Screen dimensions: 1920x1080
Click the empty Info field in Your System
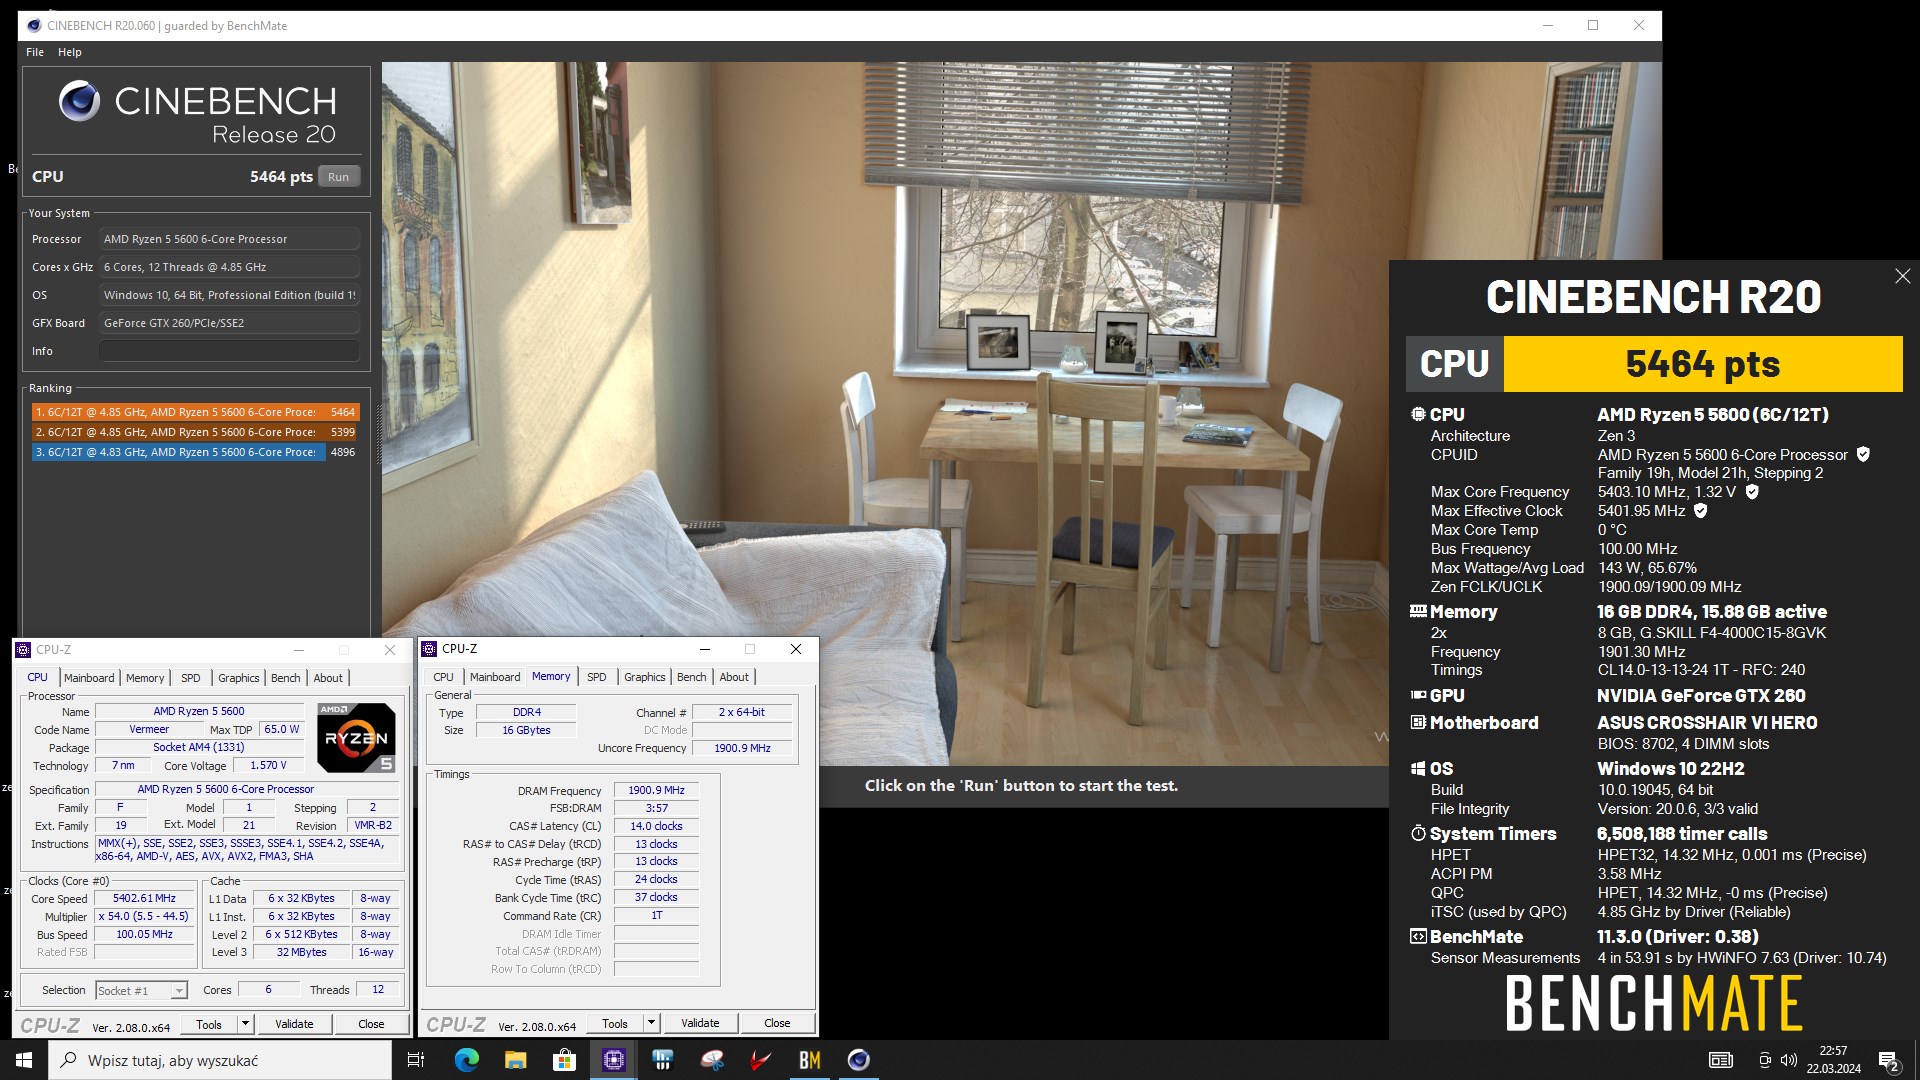tap(229, 351)
